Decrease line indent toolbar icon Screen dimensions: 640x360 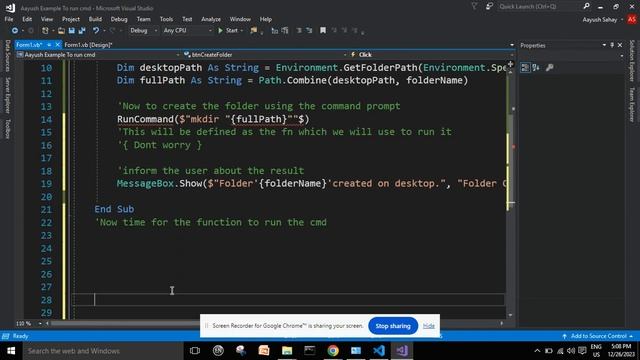pos(299,31)
